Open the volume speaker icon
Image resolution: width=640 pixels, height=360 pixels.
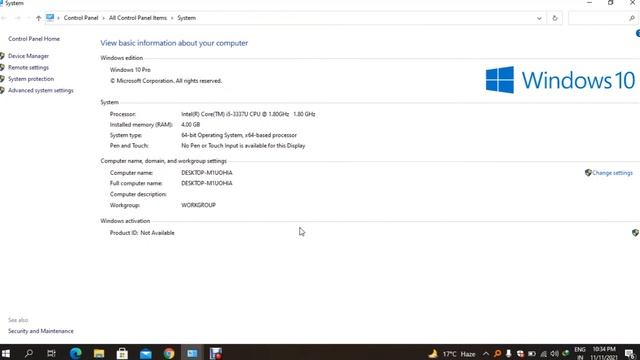(554, 354)
